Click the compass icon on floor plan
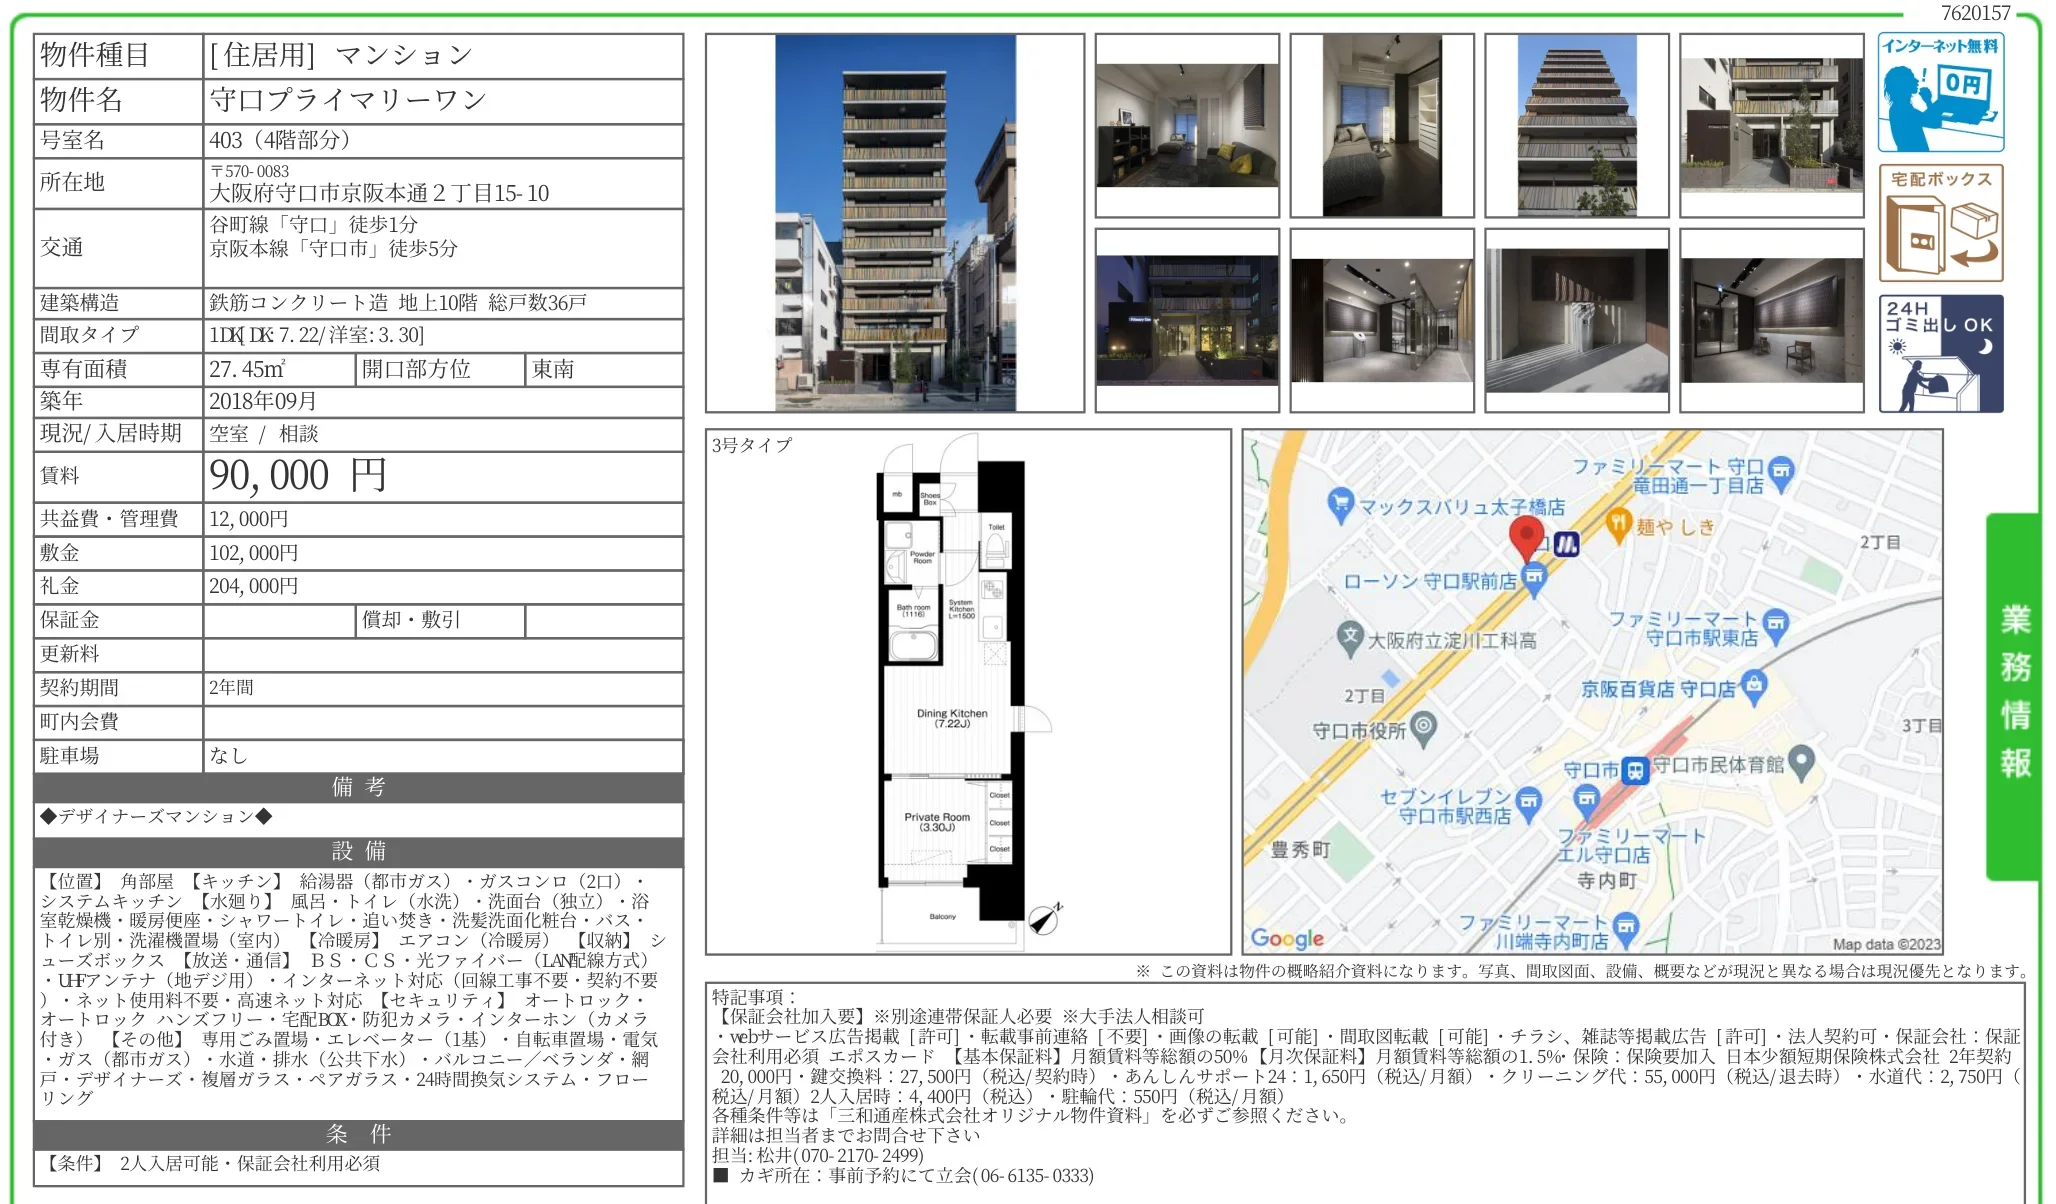 tap(1043, 918)
